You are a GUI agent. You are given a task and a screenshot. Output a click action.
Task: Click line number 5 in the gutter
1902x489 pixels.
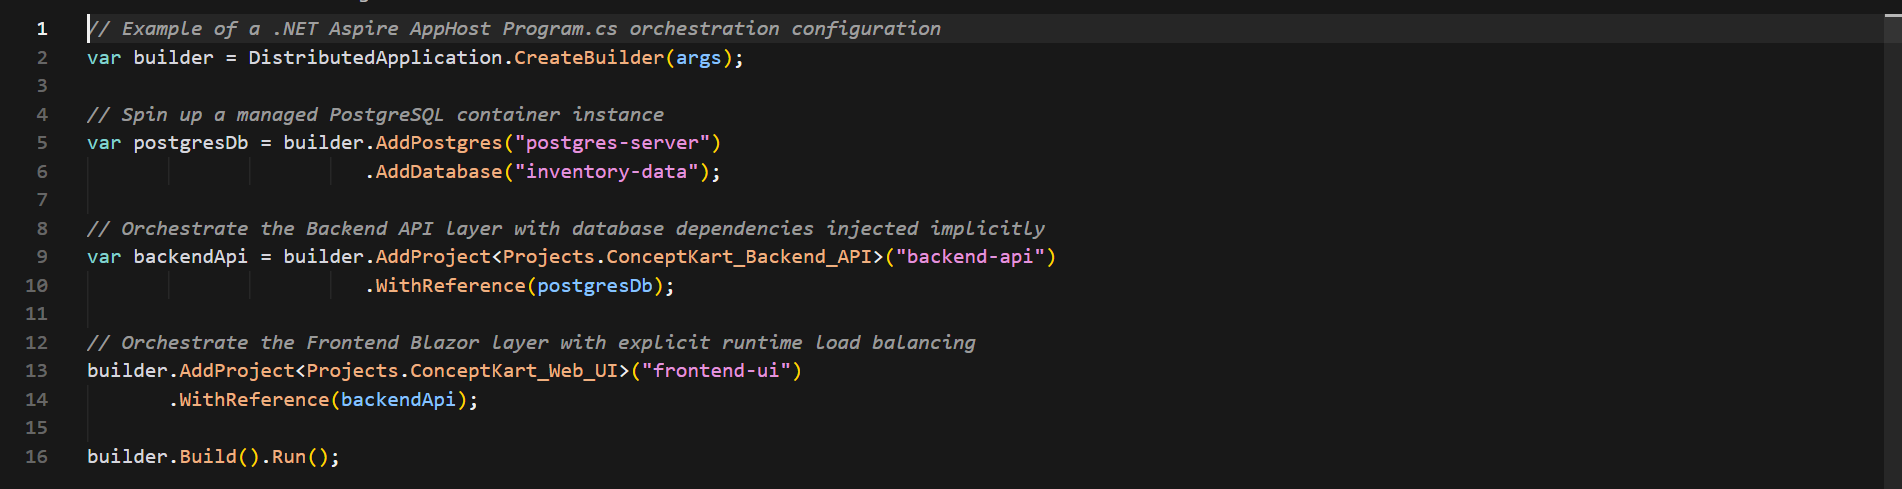pos(42,143)
